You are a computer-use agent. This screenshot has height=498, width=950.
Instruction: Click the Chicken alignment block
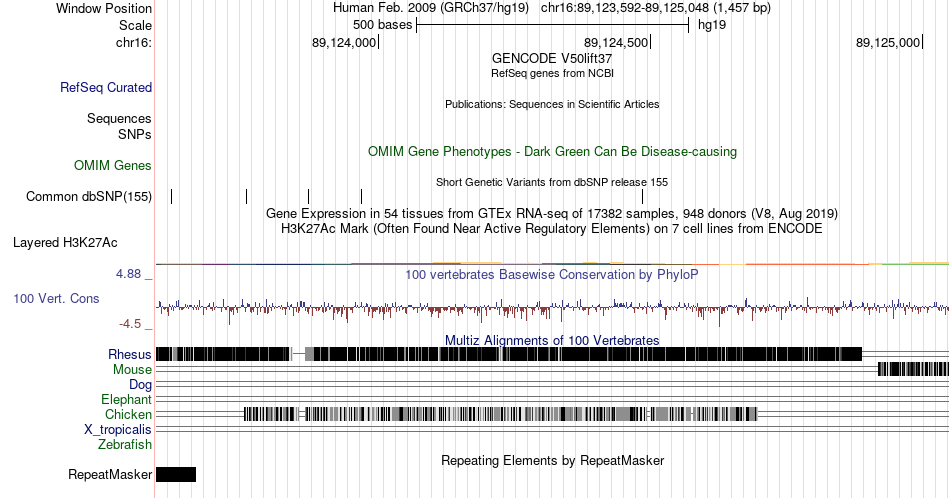[500, 414]
